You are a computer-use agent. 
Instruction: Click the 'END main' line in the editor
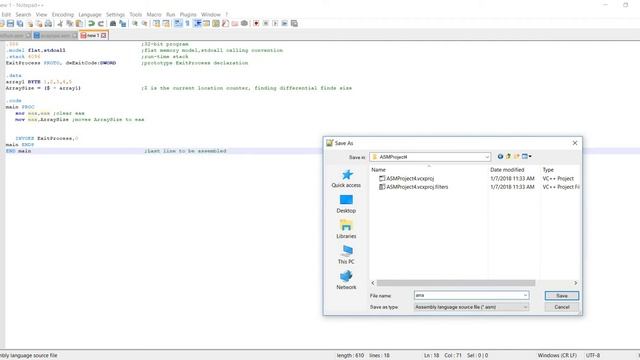tap(18, 151)
